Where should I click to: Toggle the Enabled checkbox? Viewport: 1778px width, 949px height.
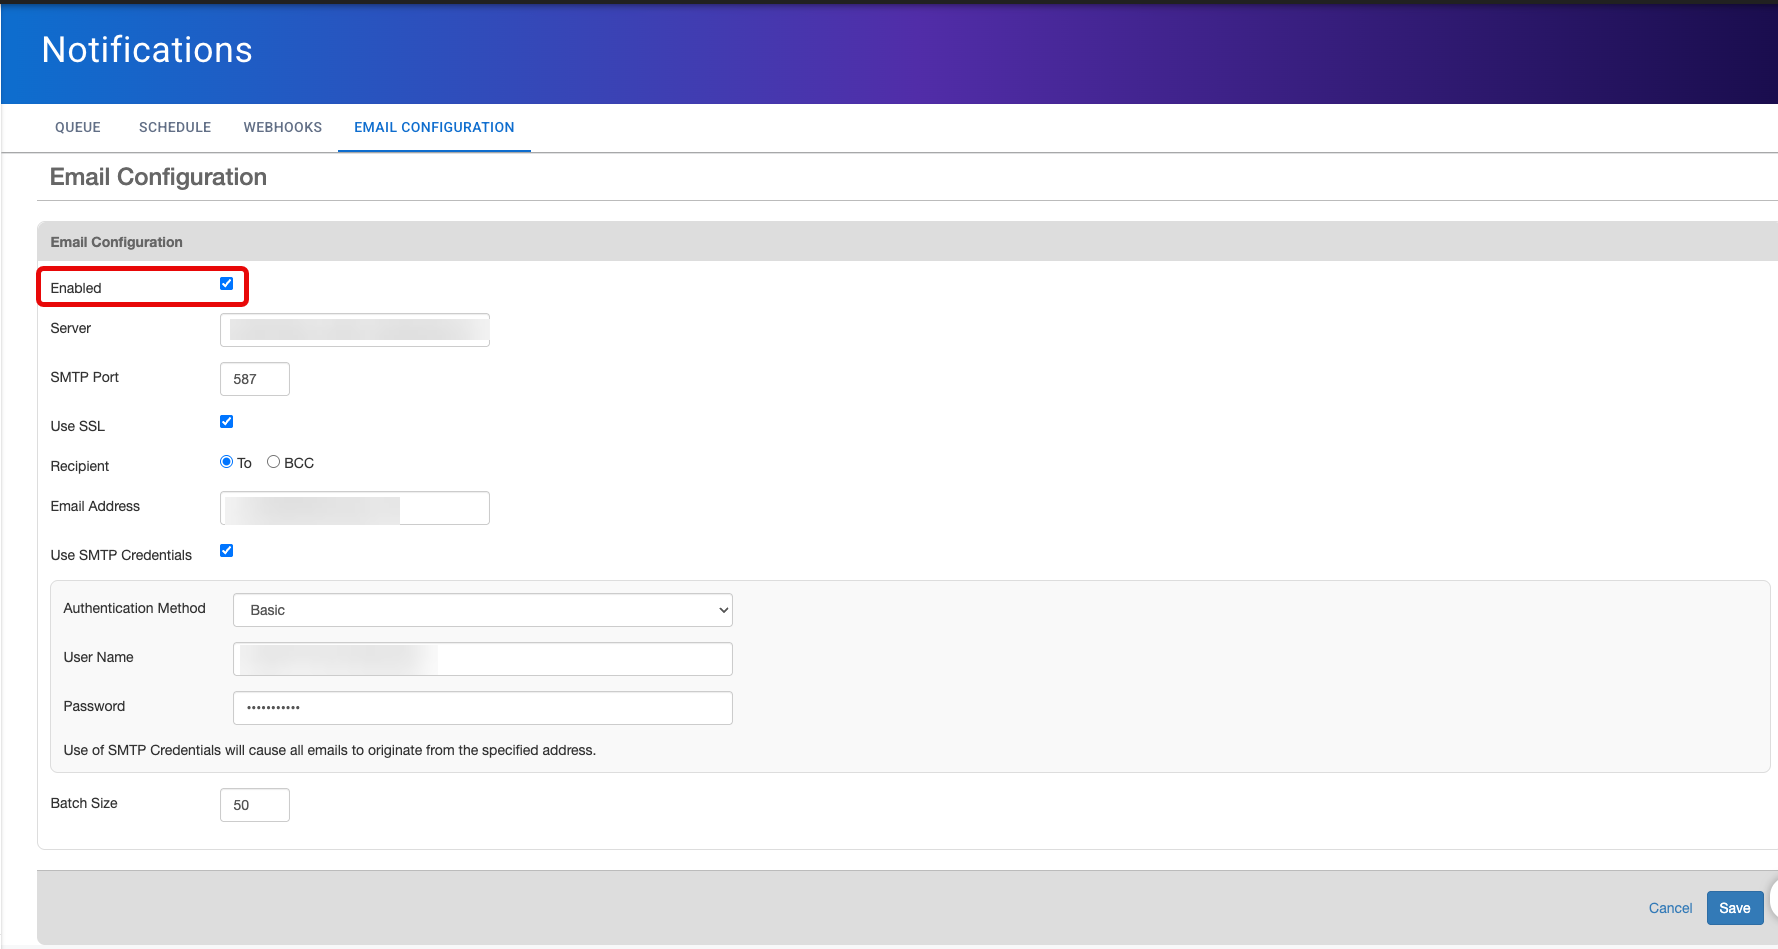tap(226, 283)
